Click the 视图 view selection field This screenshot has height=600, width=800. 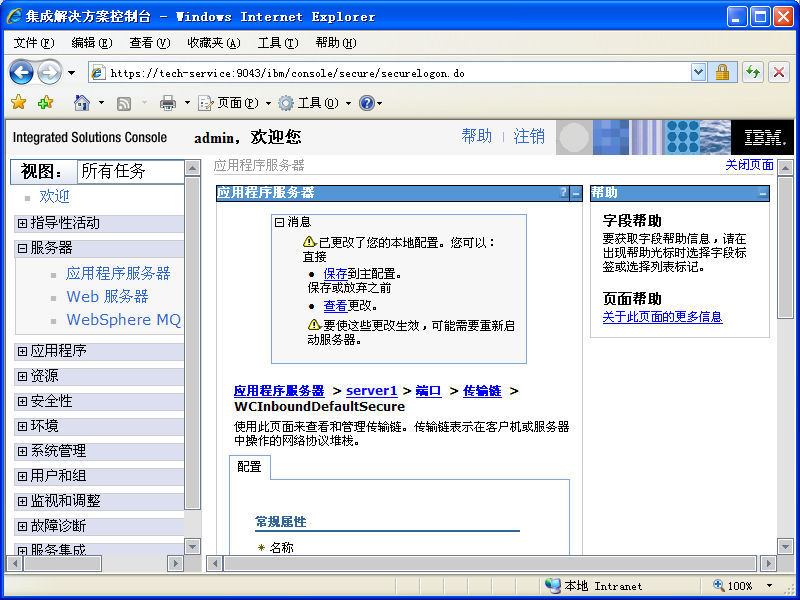click(130, 171)
